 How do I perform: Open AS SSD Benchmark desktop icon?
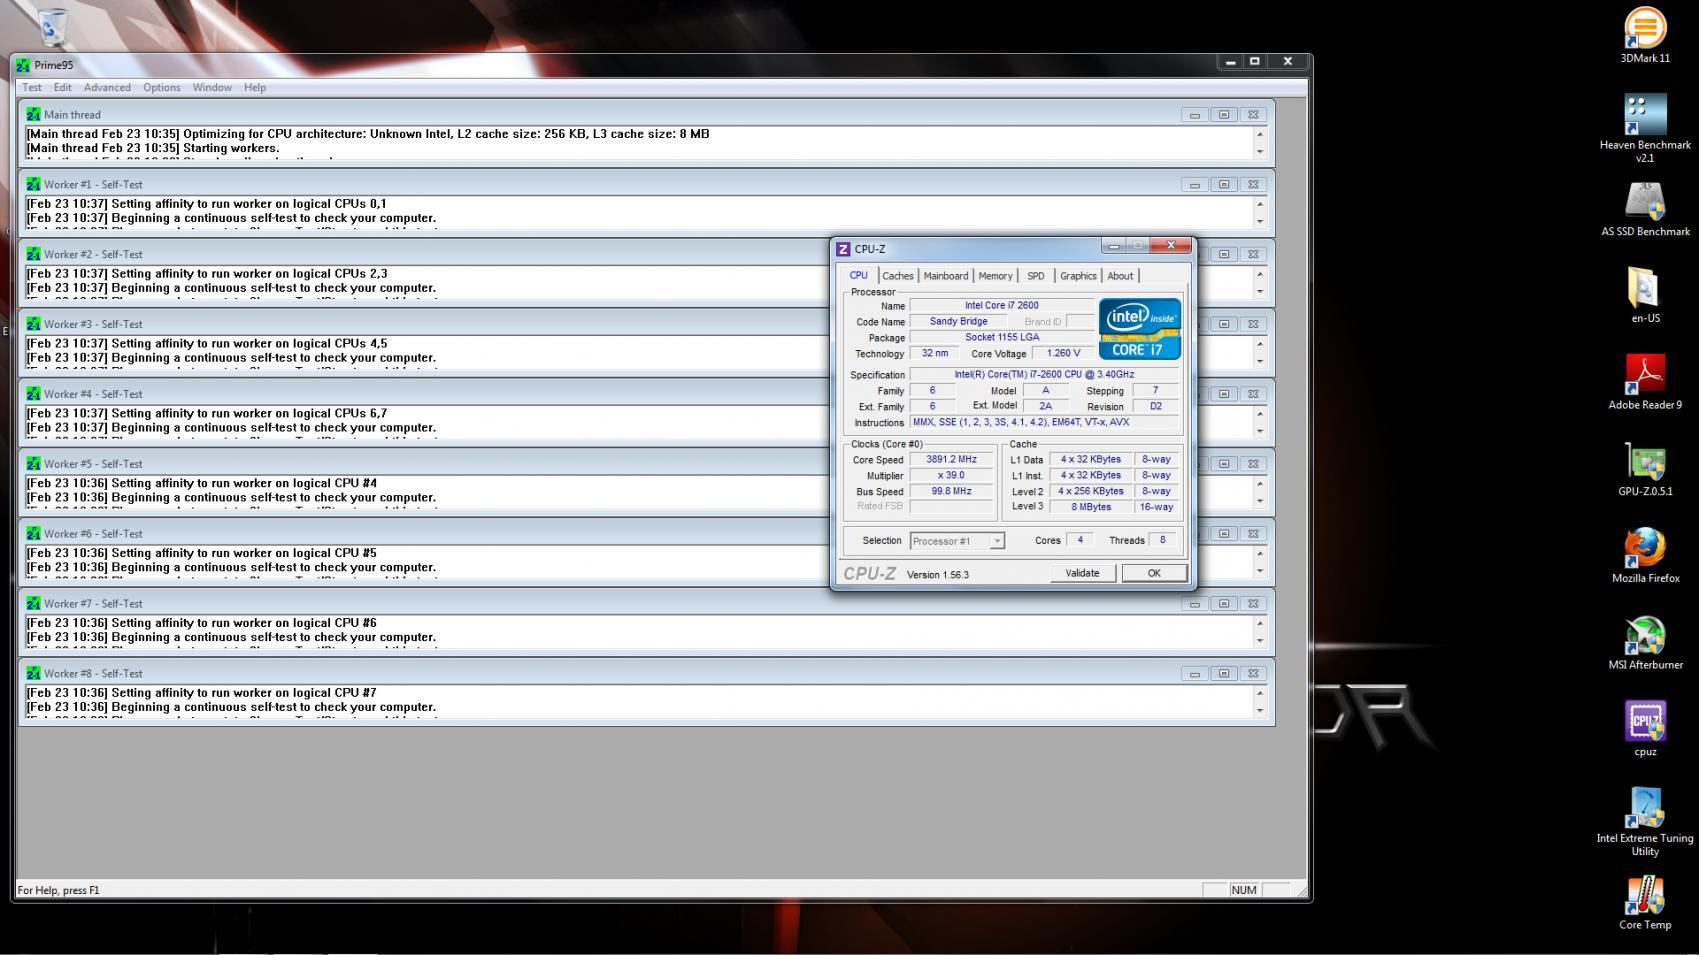click(x=1645, y=202)
